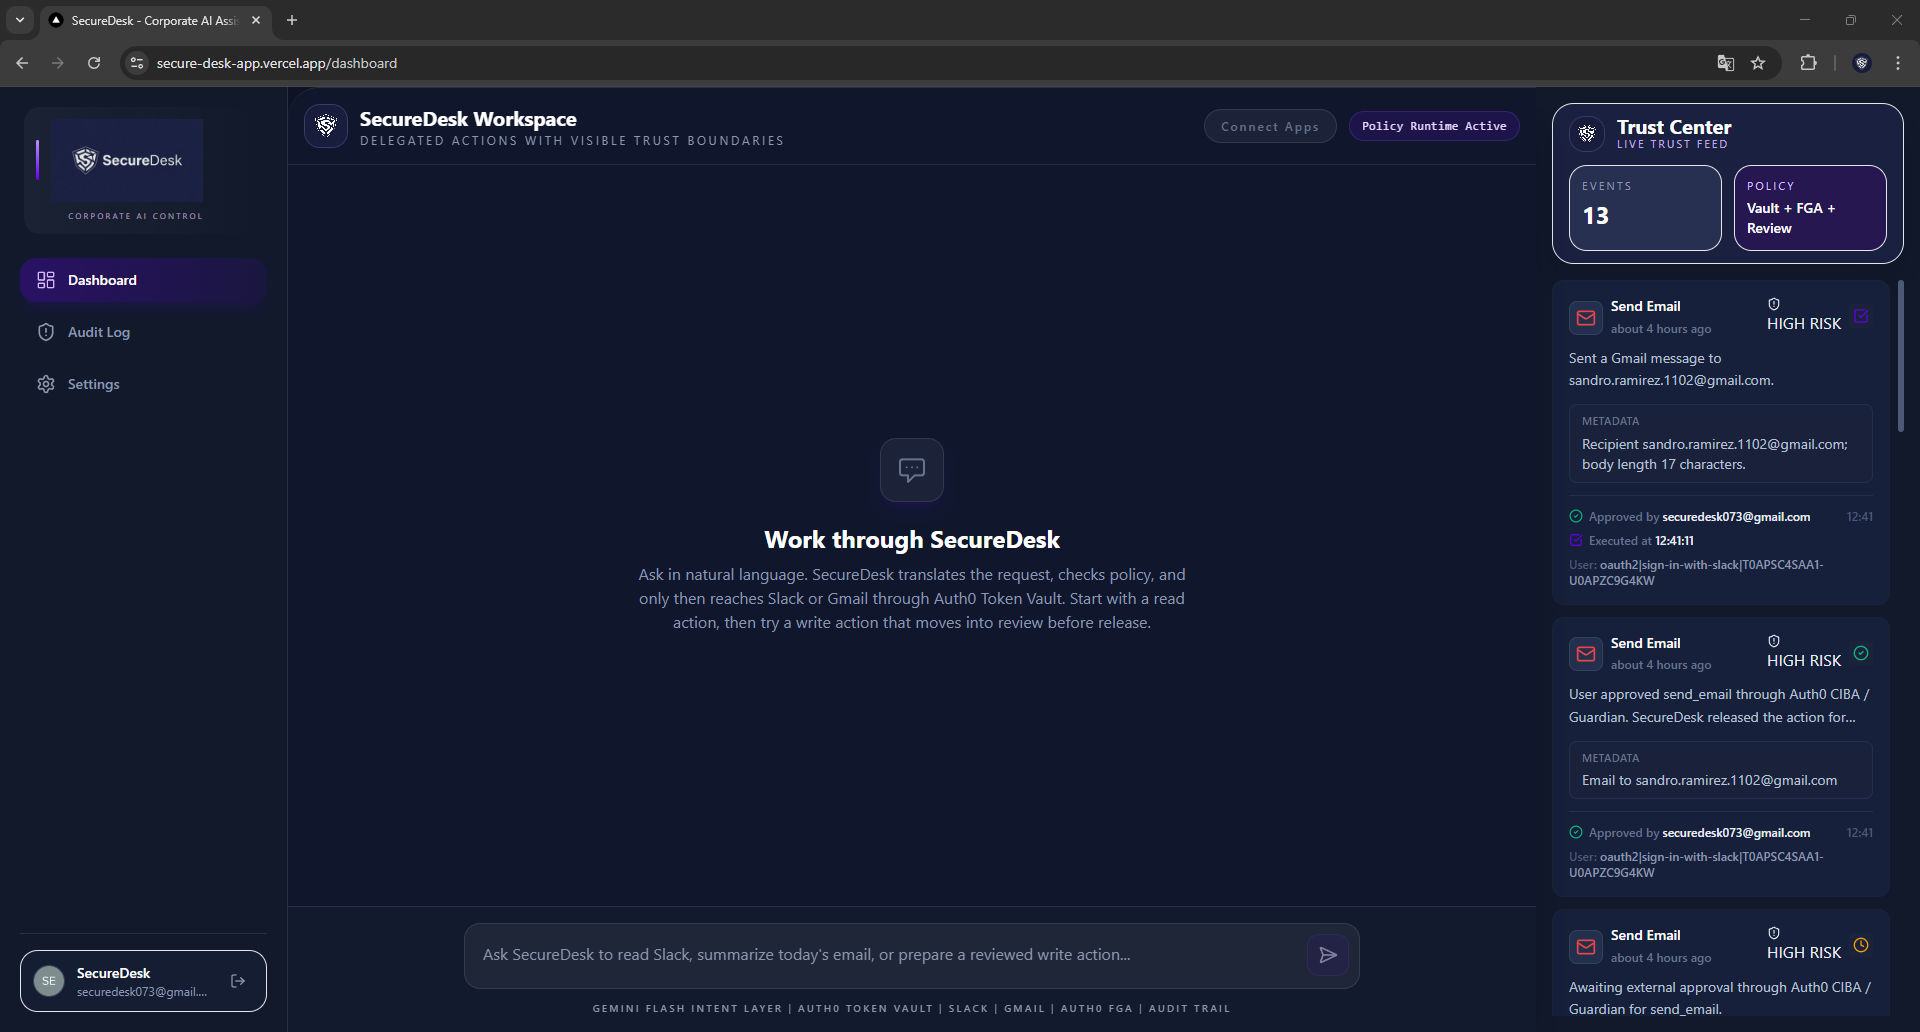
Task: Click the address bar URL
Action: [277, 63]
